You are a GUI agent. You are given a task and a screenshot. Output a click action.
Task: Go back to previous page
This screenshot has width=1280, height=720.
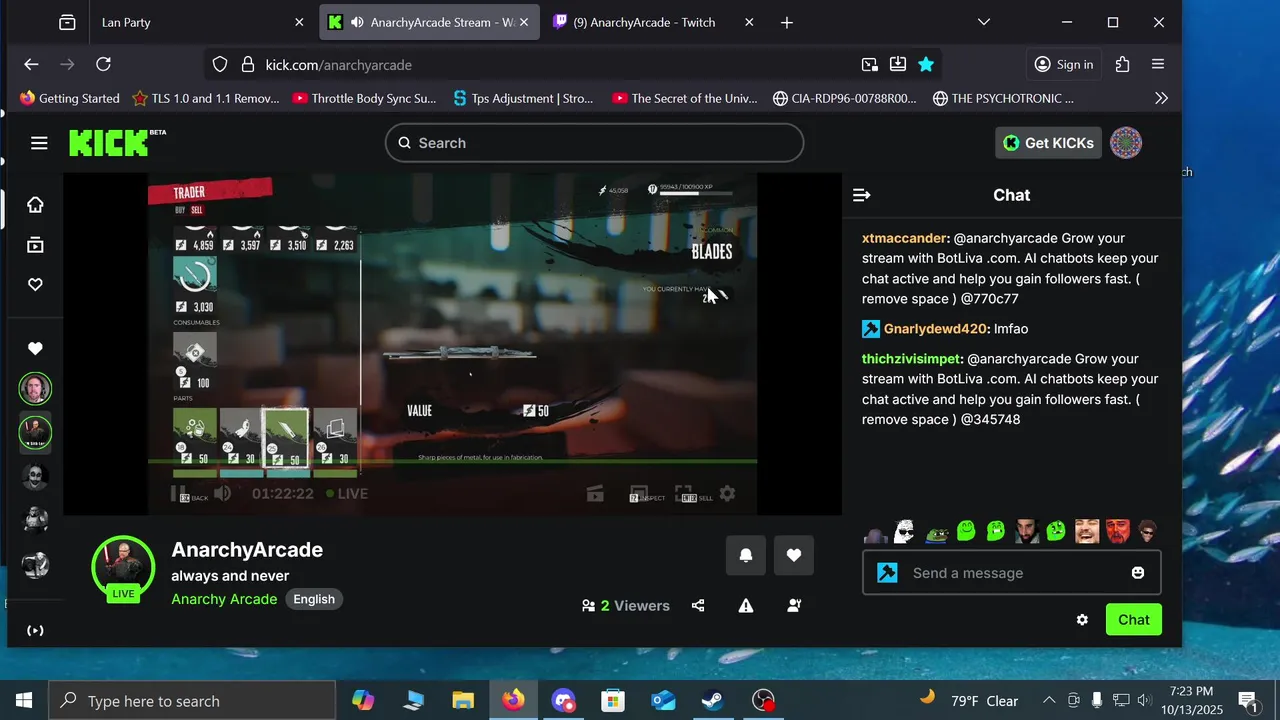(x=31, y=64)
